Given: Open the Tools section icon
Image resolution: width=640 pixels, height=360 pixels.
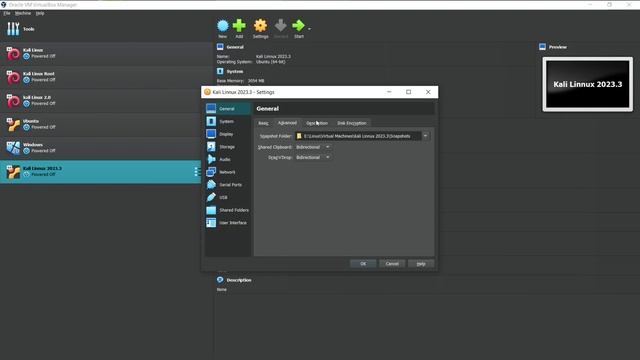Looking at the screenshot, I should (13, 29).
